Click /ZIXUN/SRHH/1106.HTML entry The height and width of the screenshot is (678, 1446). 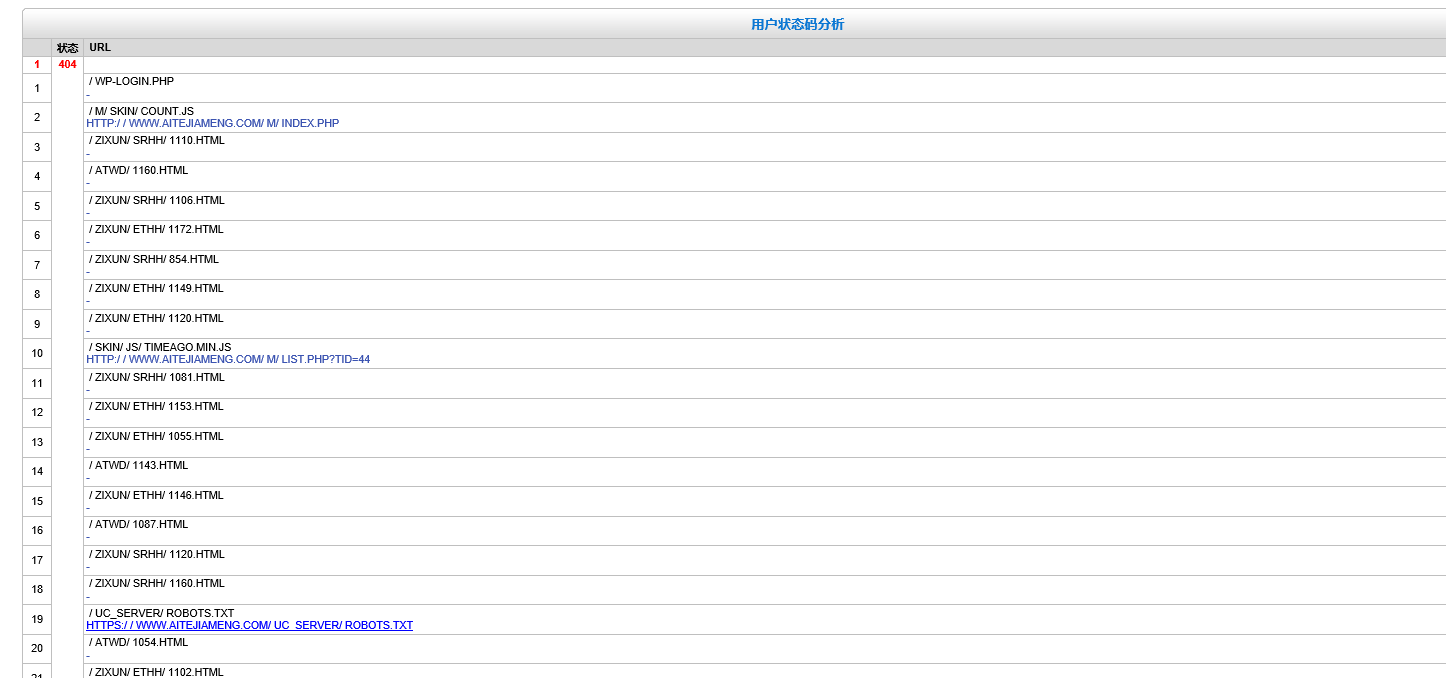(x=156, y=200)
